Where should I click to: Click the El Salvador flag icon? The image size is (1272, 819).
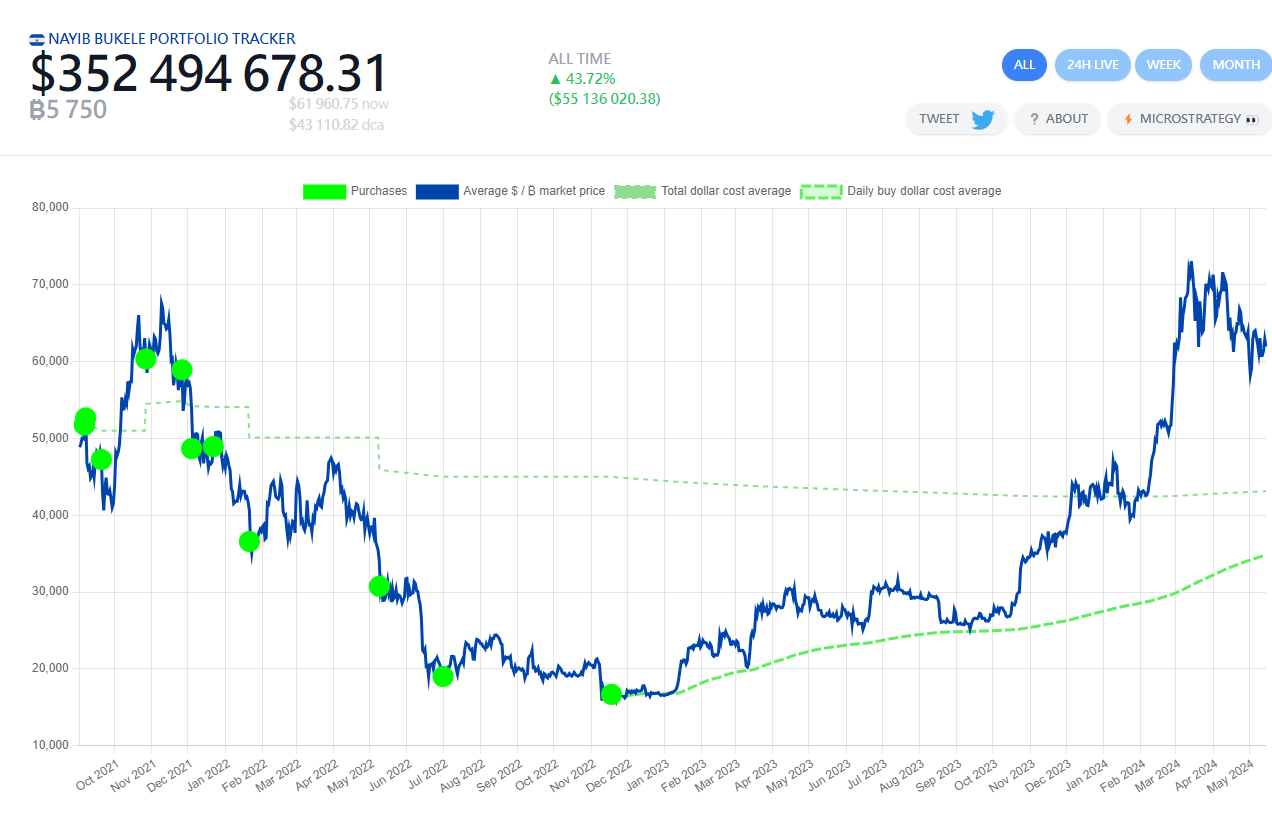pos(37,39)
